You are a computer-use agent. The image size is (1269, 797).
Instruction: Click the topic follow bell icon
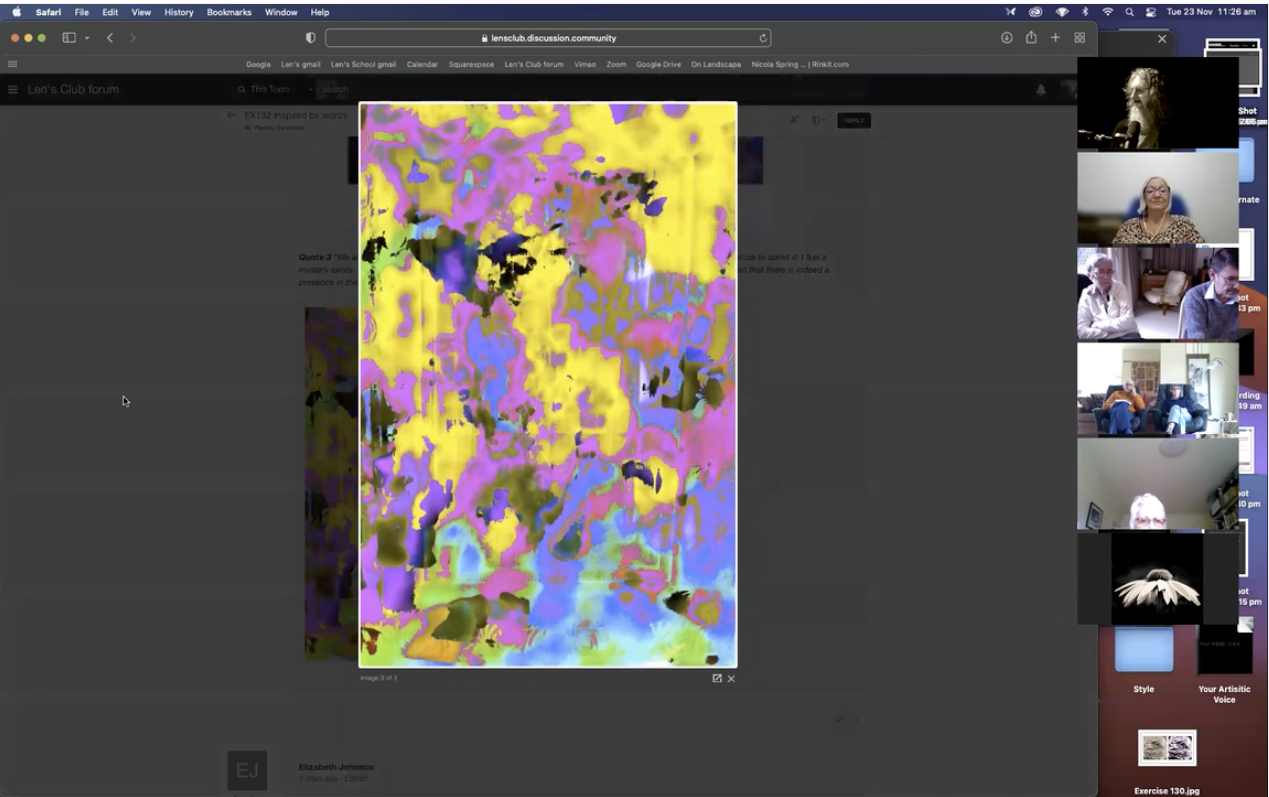[794, 120]
